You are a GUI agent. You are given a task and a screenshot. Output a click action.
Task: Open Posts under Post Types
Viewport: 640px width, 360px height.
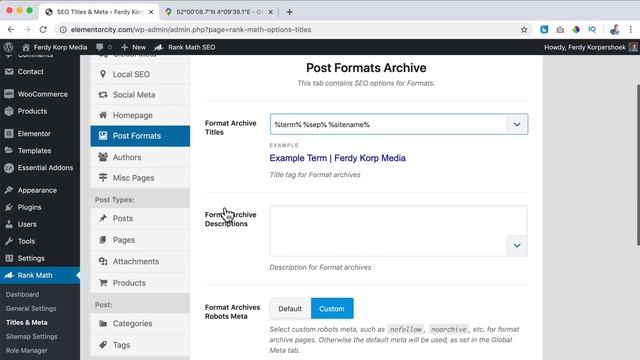coord(140,218)
